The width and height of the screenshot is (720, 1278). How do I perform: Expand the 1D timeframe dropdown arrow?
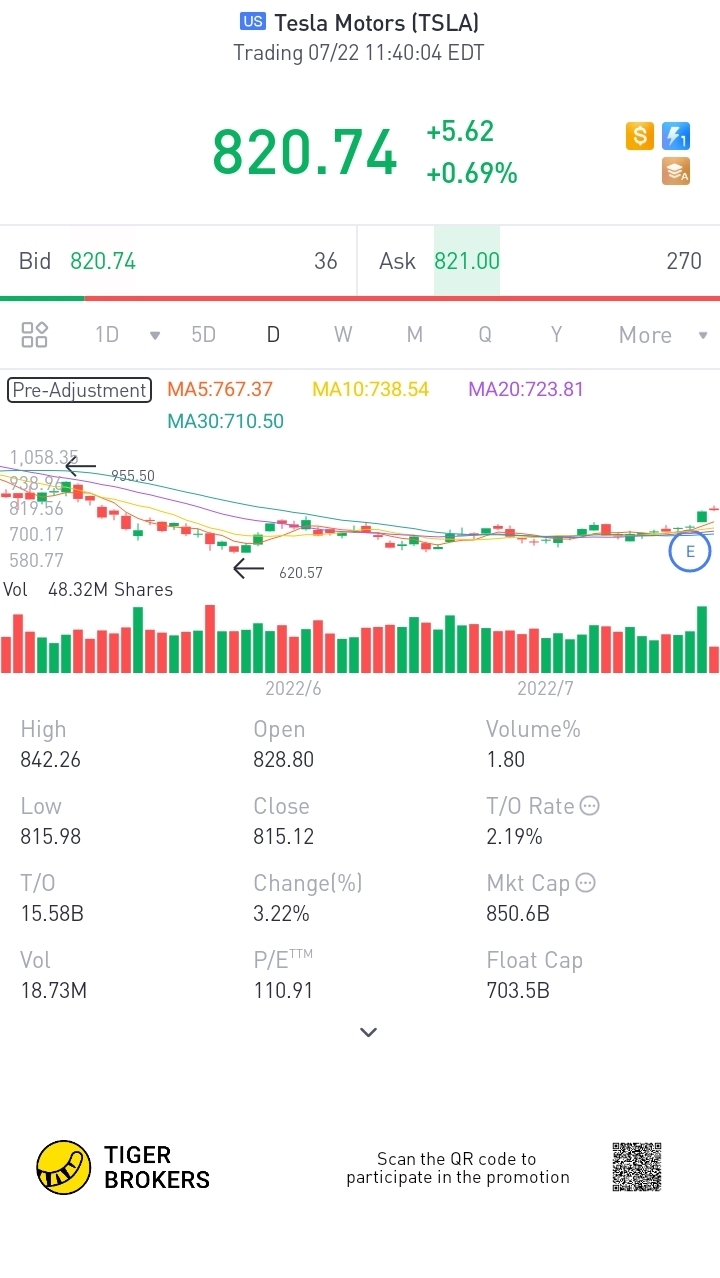click(155, 335)
